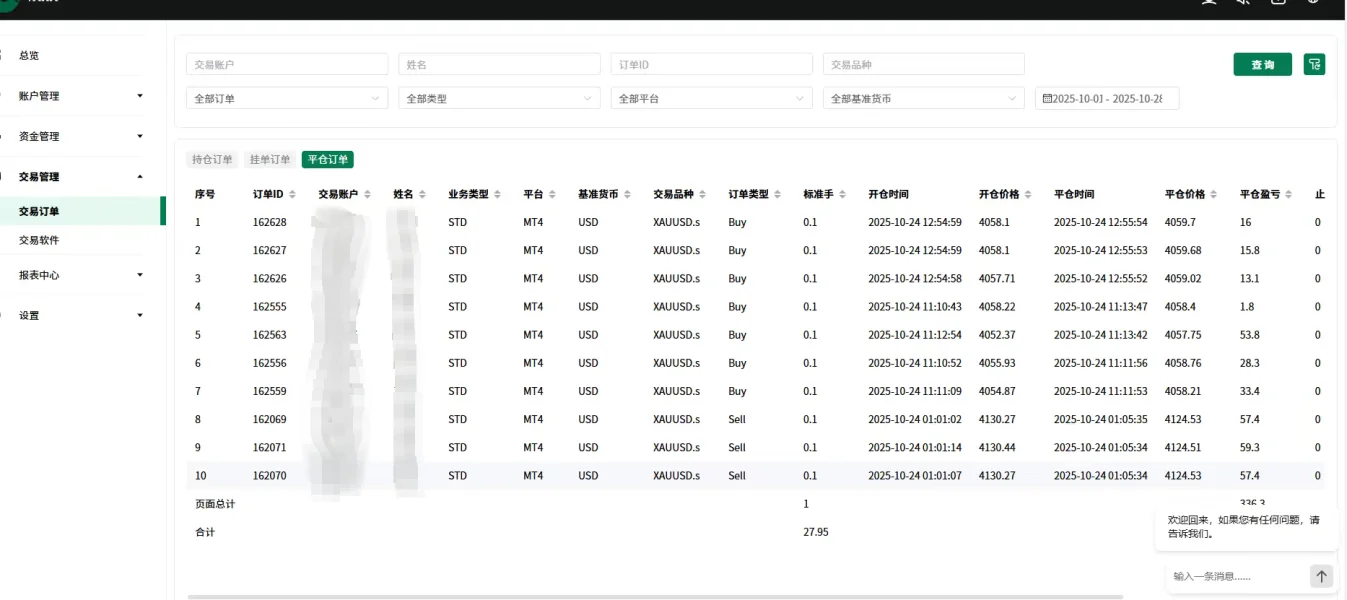Sort by 订单类型 column
Image resolution: width=1347 pixels, height=600 pixels.
point(778,194)
